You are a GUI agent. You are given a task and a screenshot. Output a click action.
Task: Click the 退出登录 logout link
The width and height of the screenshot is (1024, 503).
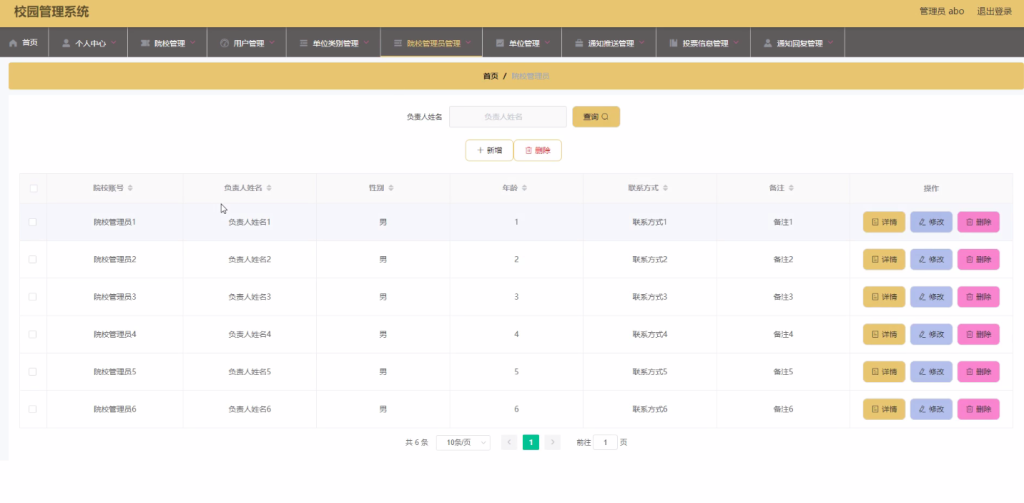(x=994, y=12)
